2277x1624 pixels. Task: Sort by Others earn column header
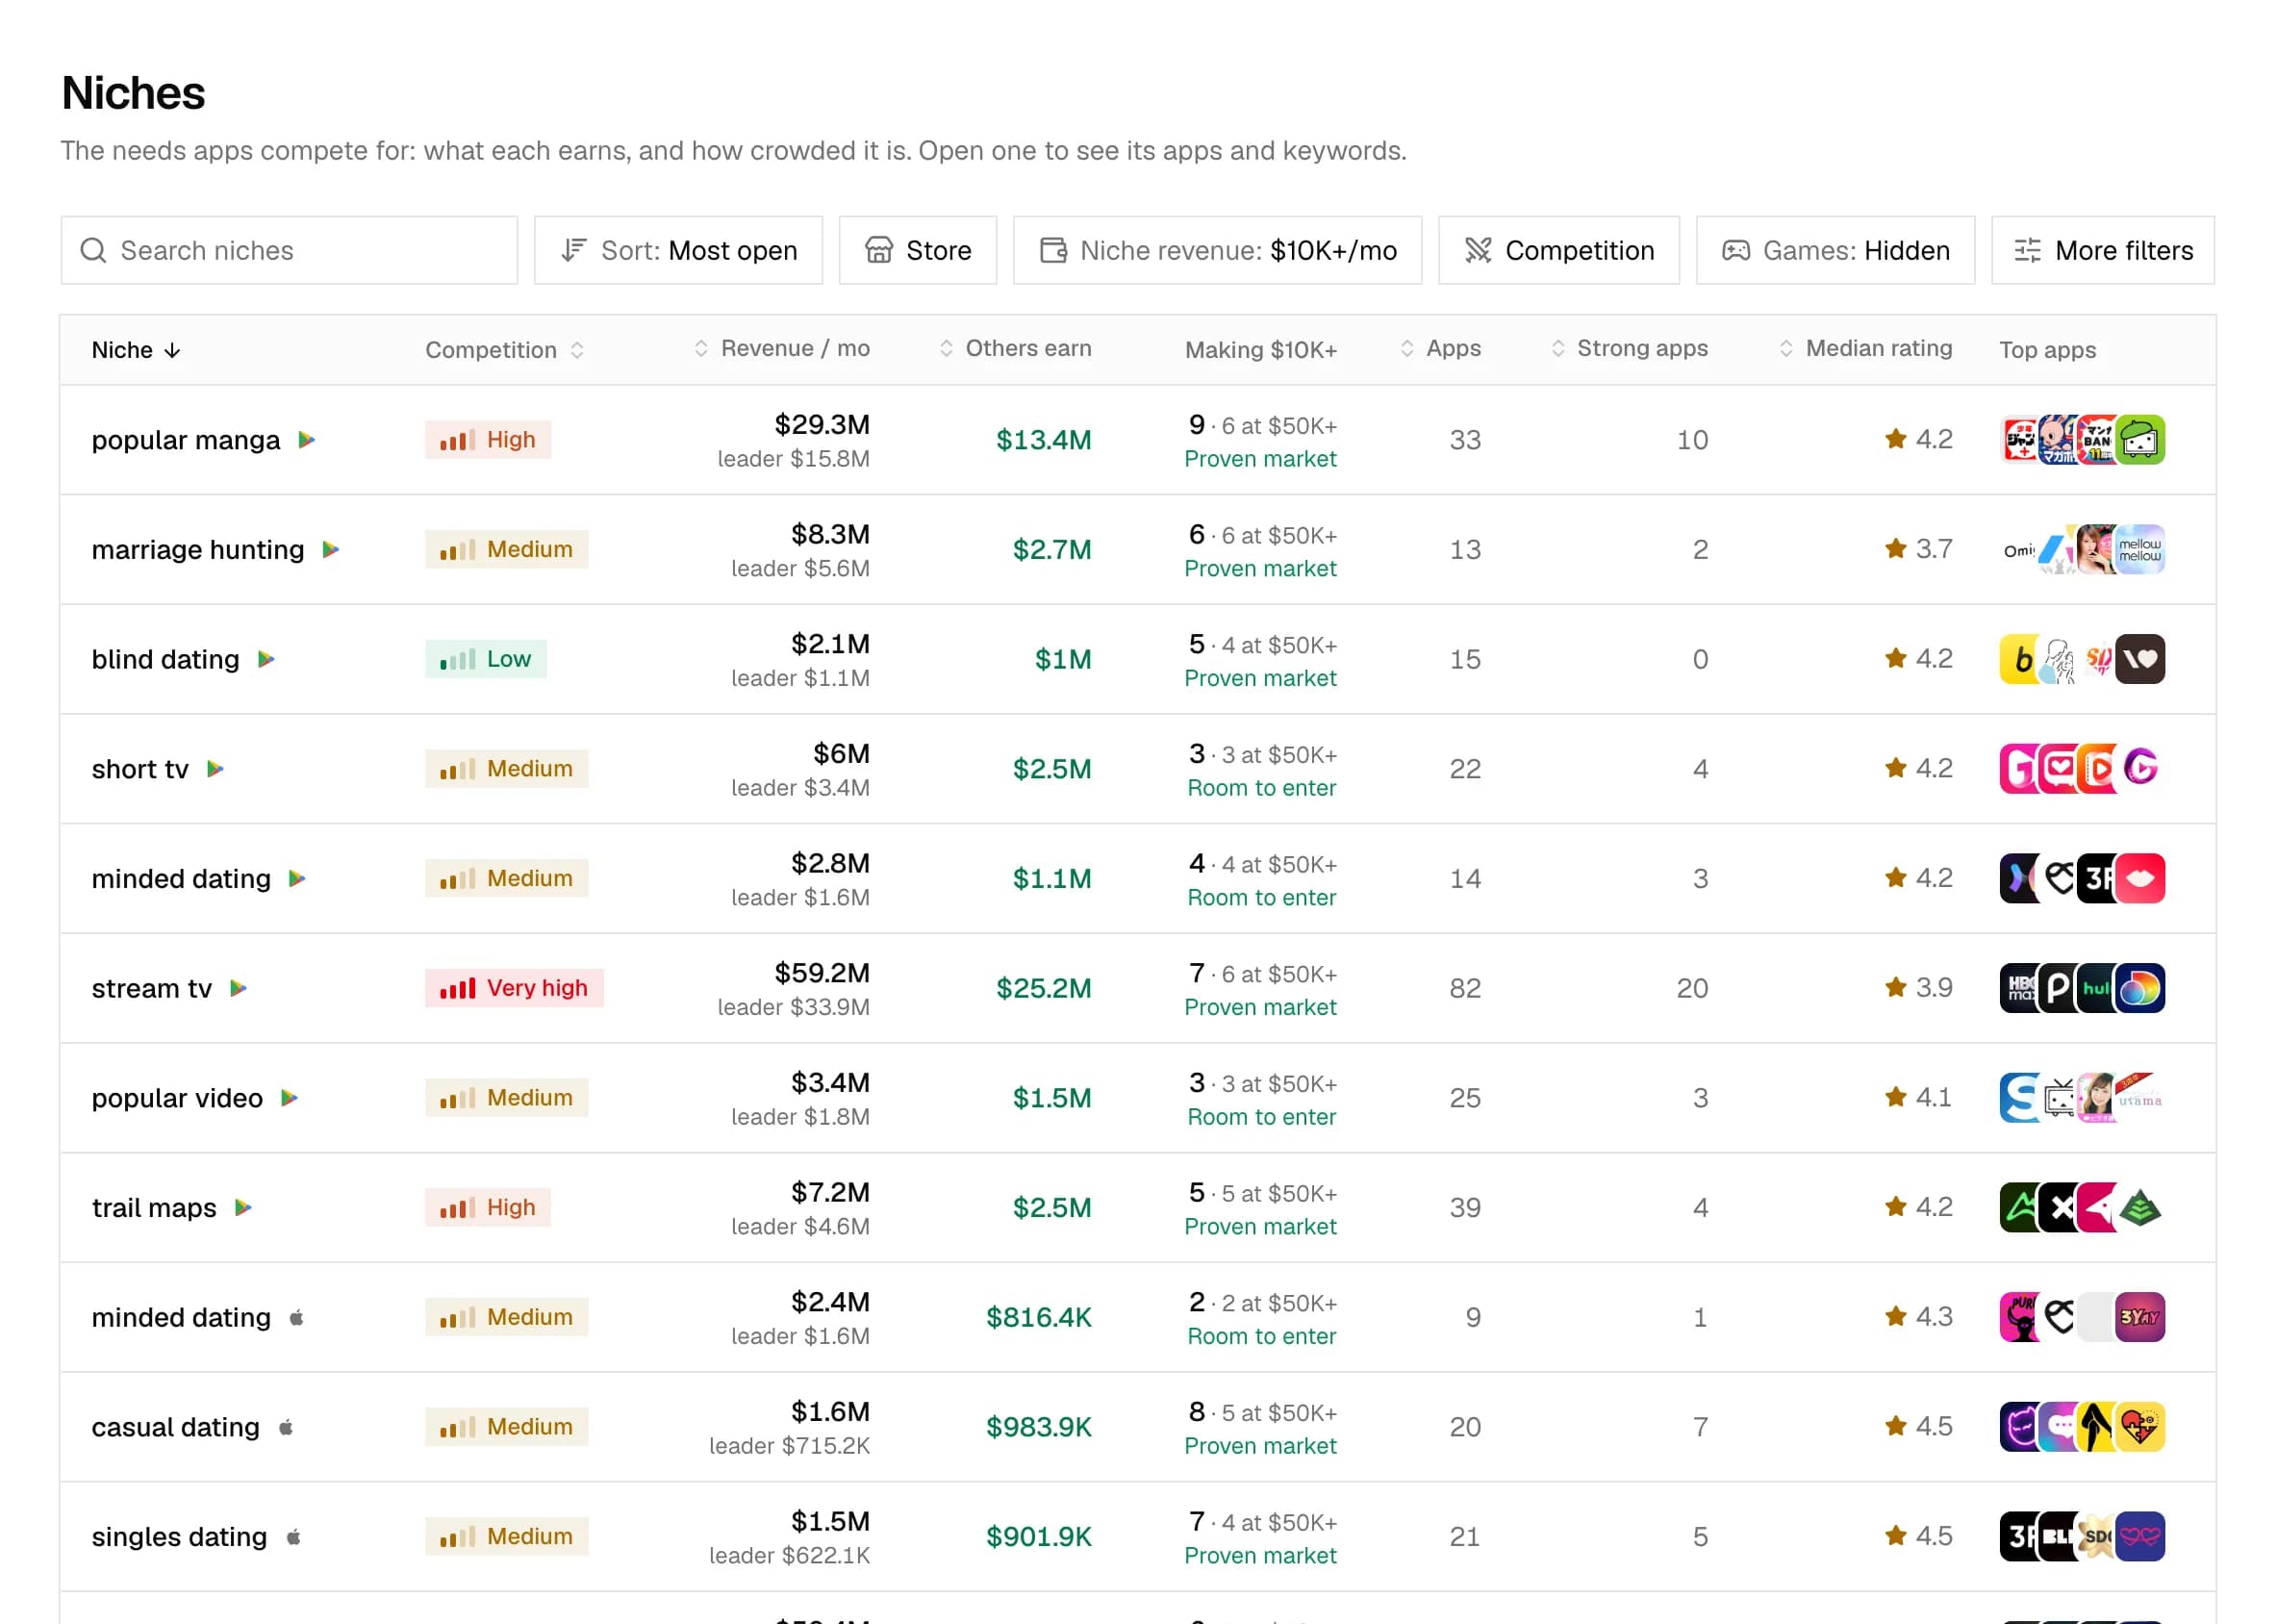point(1015,348)
